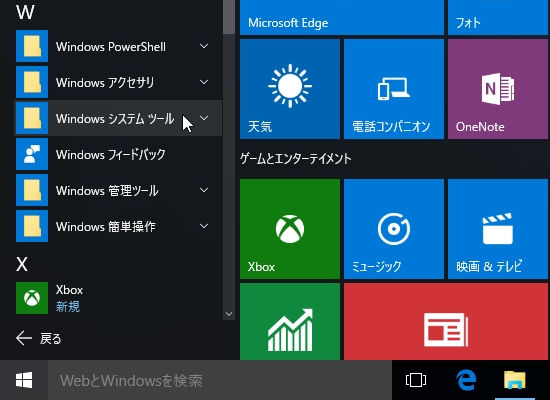The image size is (550, 400).
Task: Open the 電話コンパニオン tile
Action: click(x=394, y=89)
